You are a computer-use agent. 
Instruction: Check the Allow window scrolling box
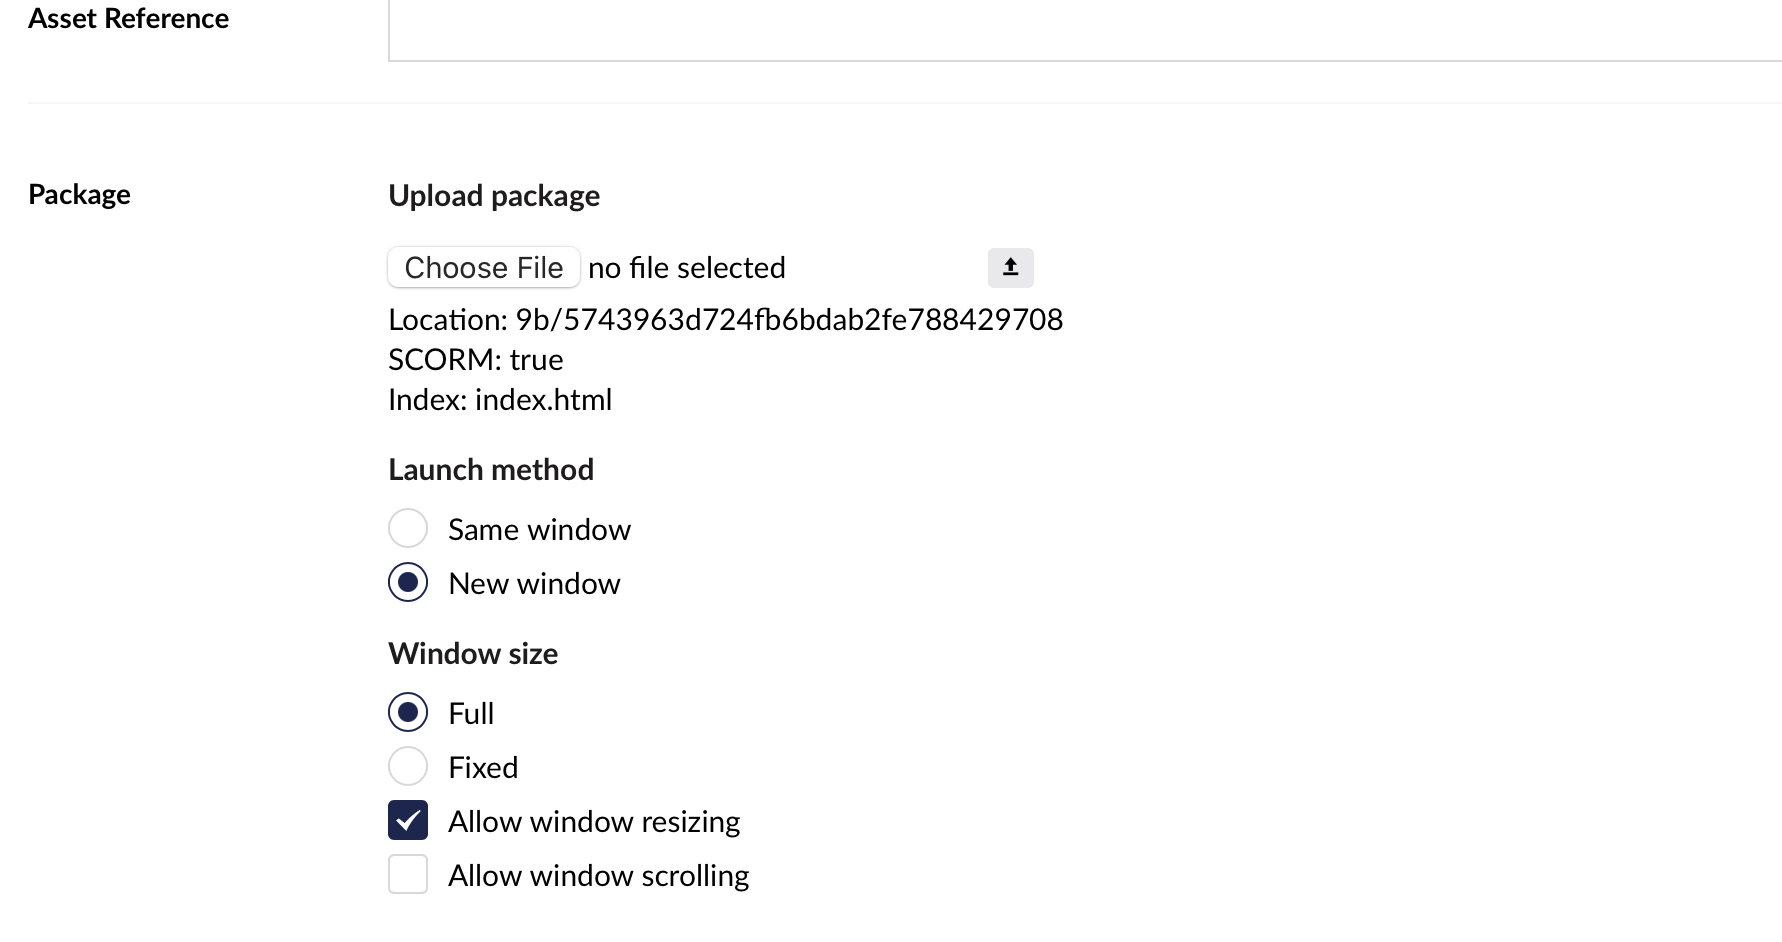coord(407,874)
